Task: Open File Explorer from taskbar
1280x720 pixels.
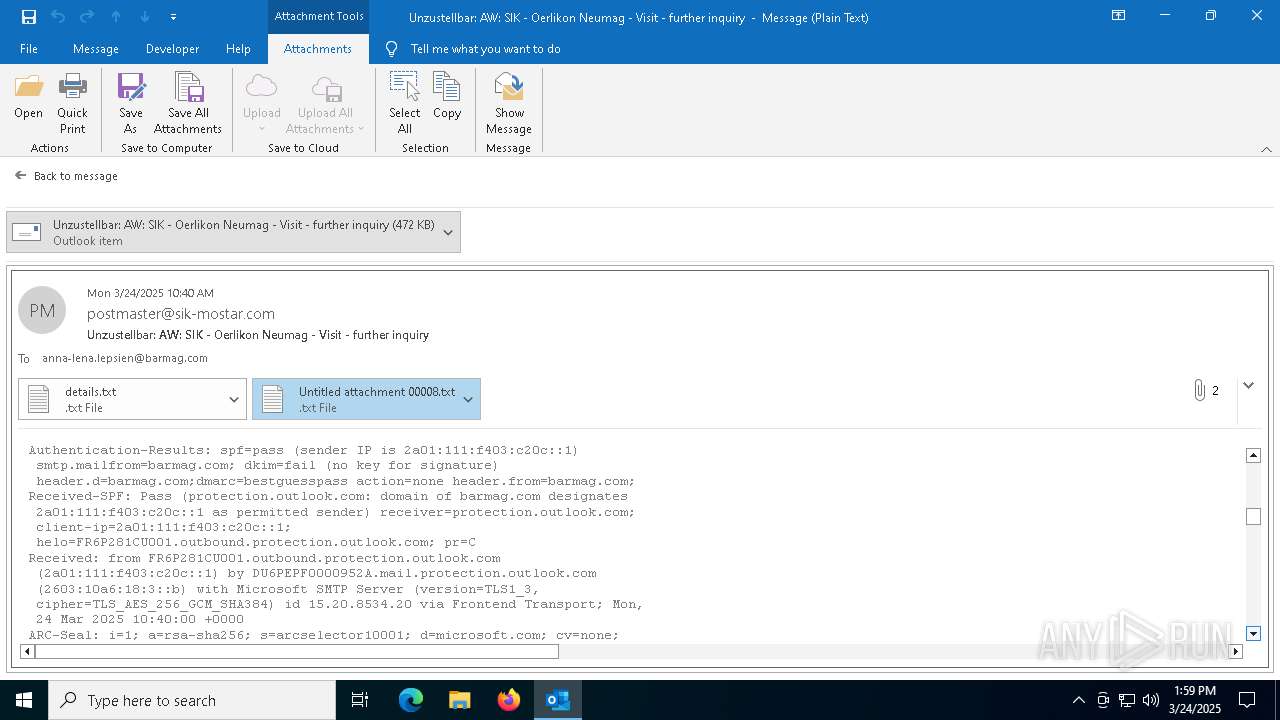Action: (460, 700)
